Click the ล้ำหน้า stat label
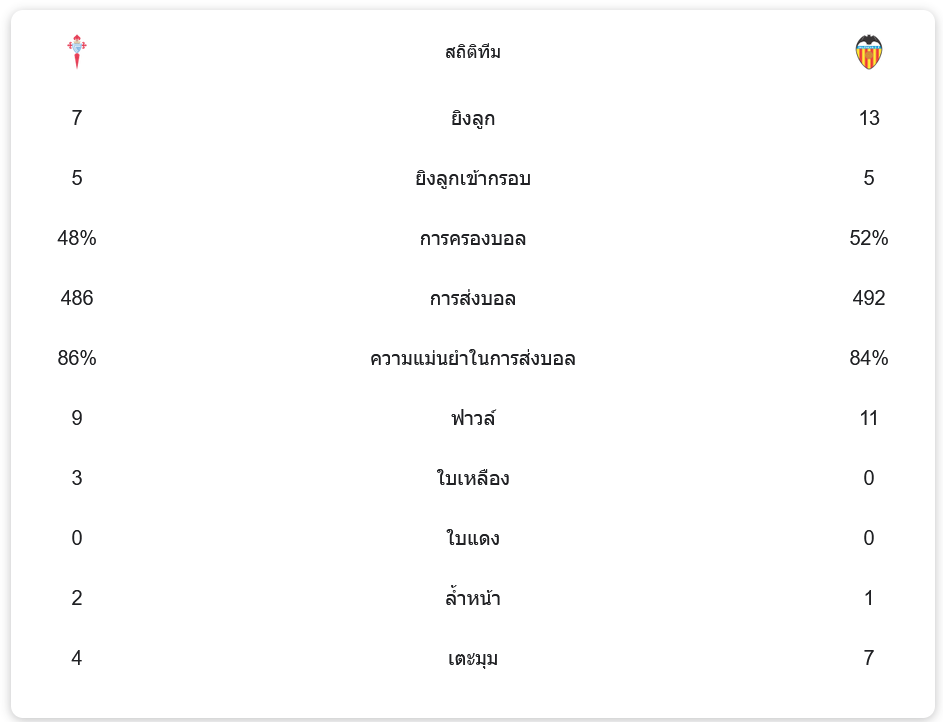This screenshot has height=722, width=943. click(472, 599)
